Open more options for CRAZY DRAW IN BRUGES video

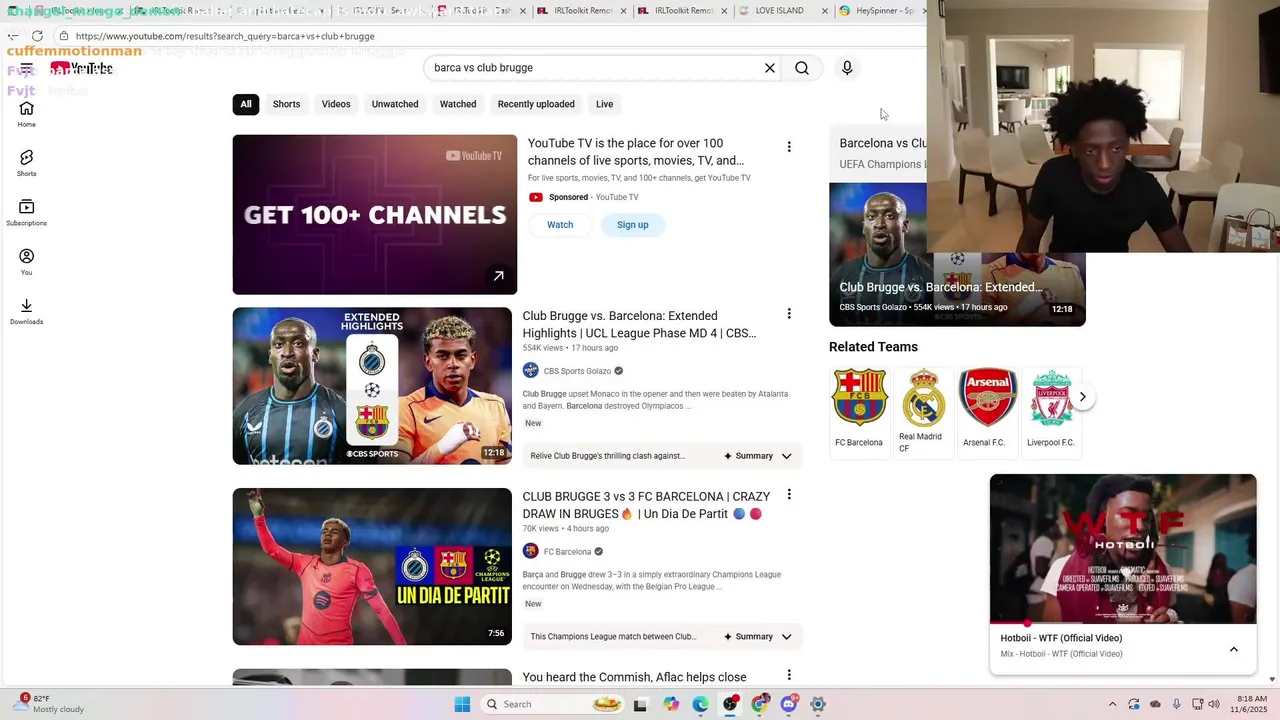tap(789, 494)
